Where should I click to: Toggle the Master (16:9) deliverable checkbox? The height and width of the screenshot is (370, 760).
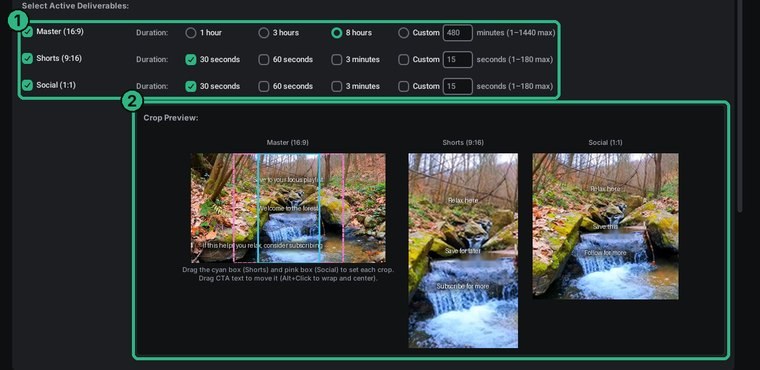click(28, 32)
